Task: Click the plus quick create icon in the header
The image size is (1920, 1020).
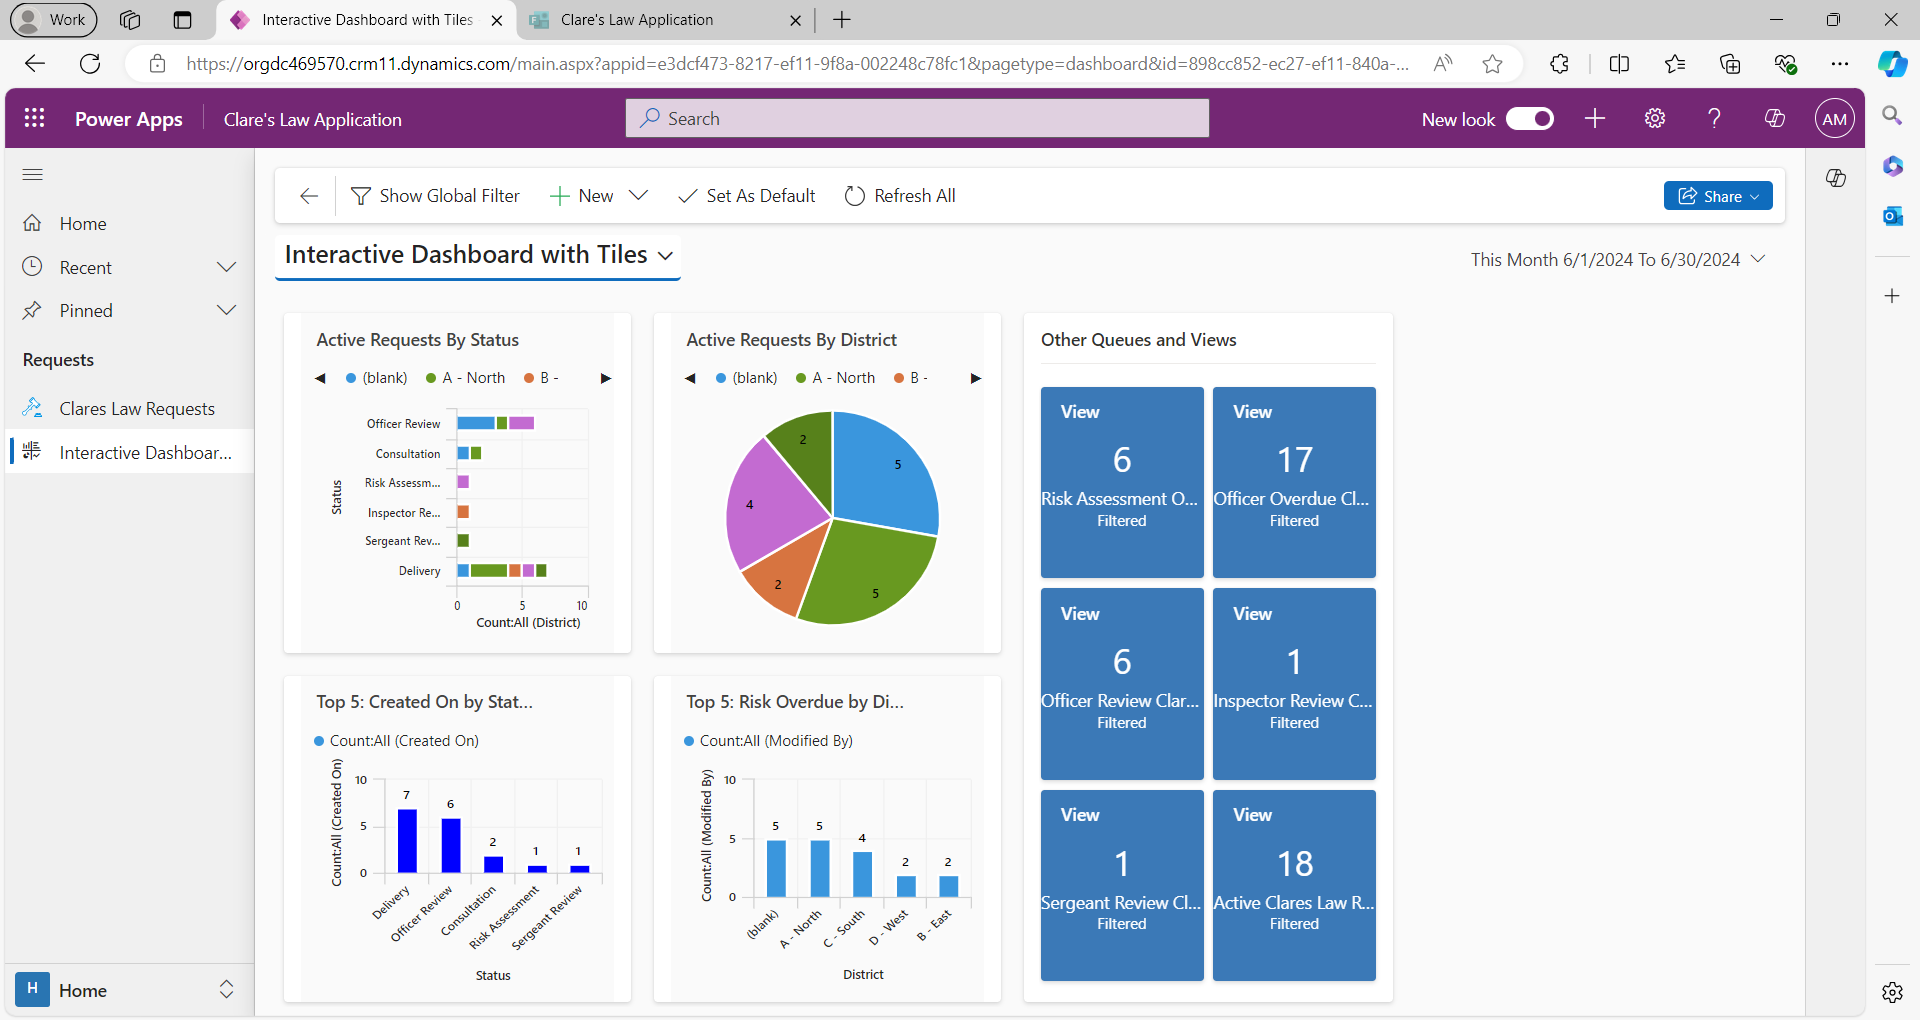Action: [x=1594, y=118]
